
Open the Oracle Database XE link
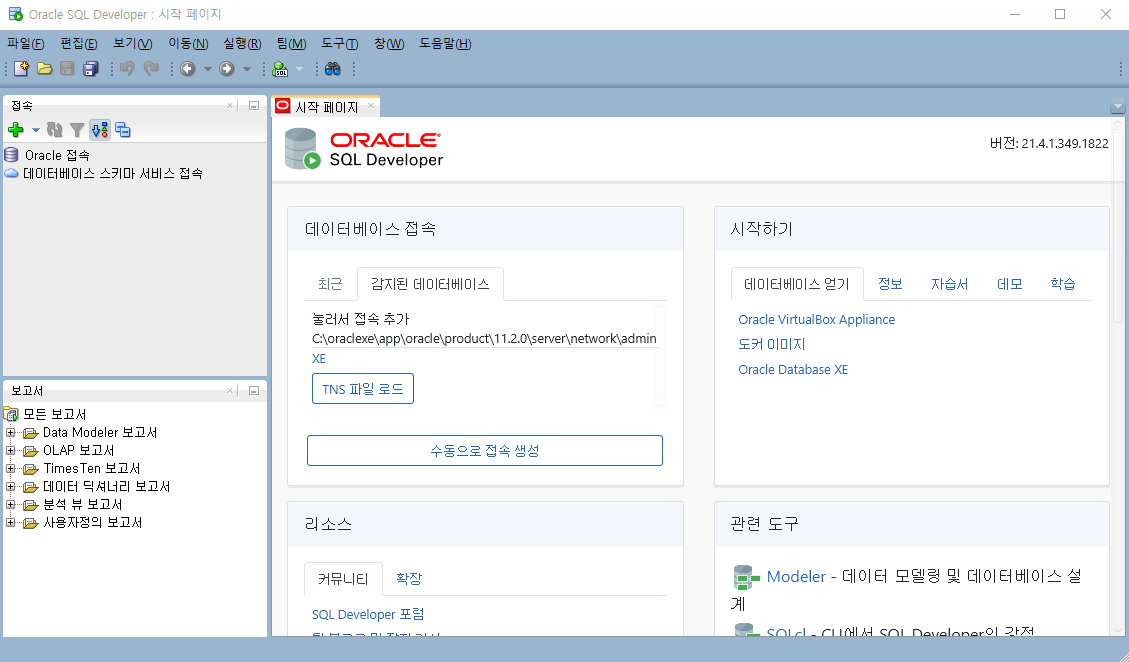click(793, 370)
